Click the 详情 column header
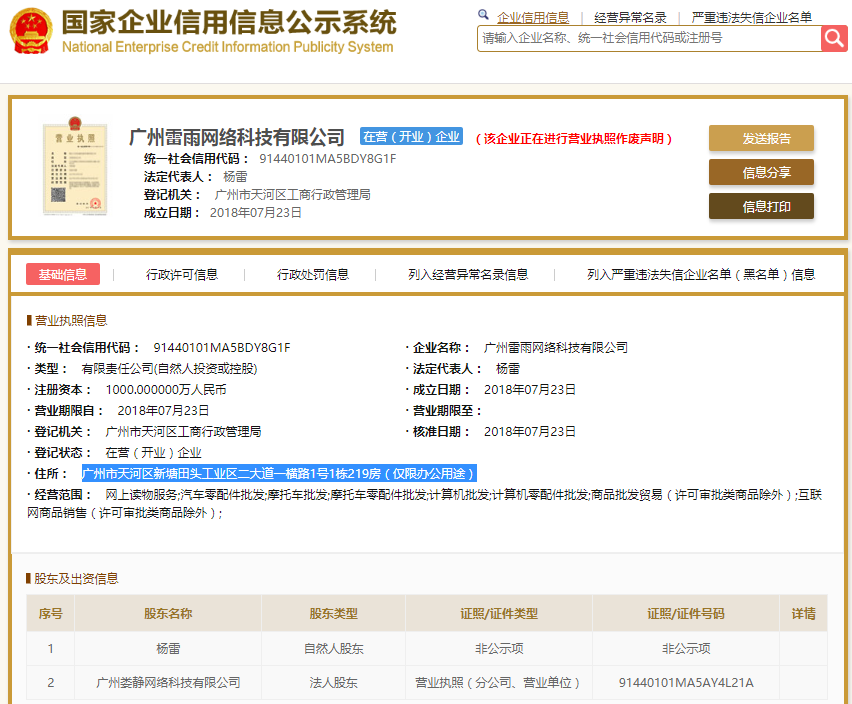The width and height of the screenshot is (852, 704). (803, 613)
